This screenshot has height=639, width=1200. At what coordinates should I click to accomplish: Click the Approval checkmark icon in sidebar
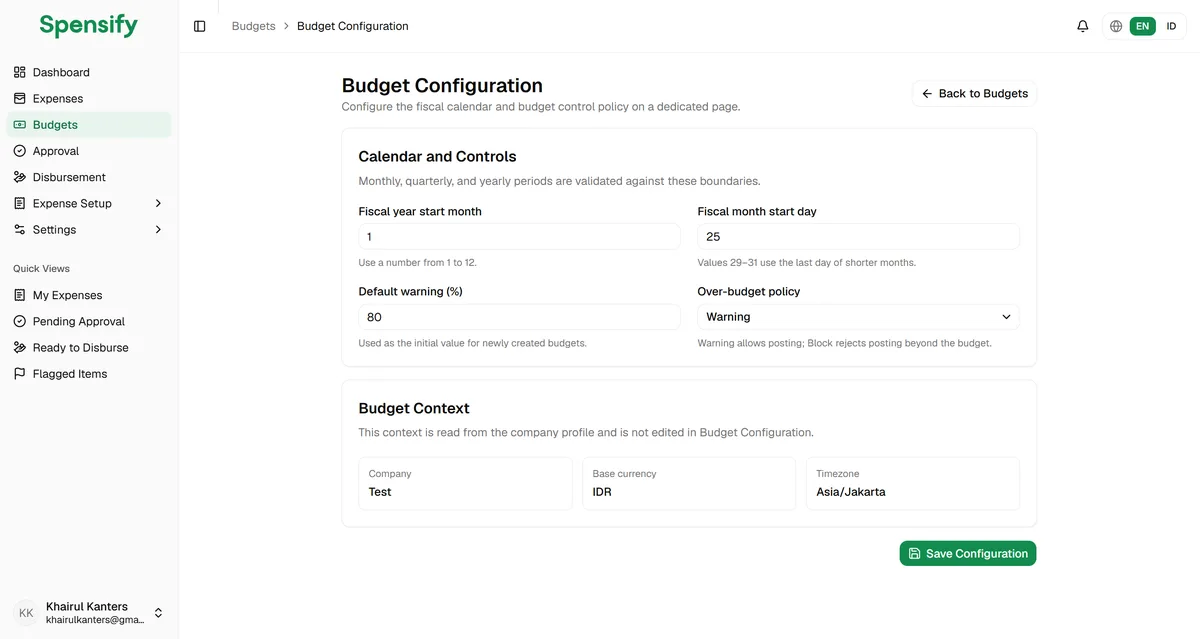20,151
